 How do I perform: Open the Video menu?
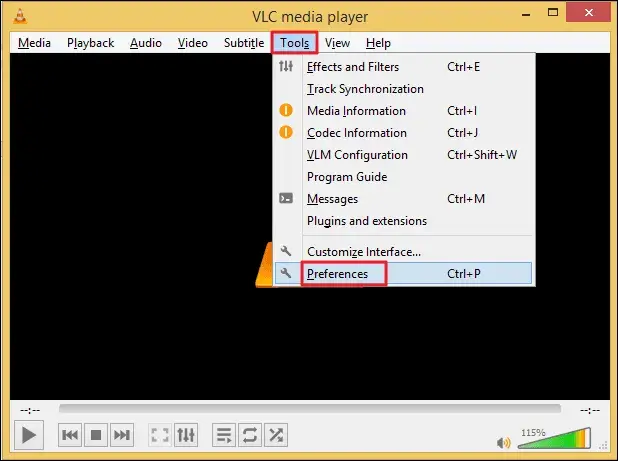(x=192, y=43)
